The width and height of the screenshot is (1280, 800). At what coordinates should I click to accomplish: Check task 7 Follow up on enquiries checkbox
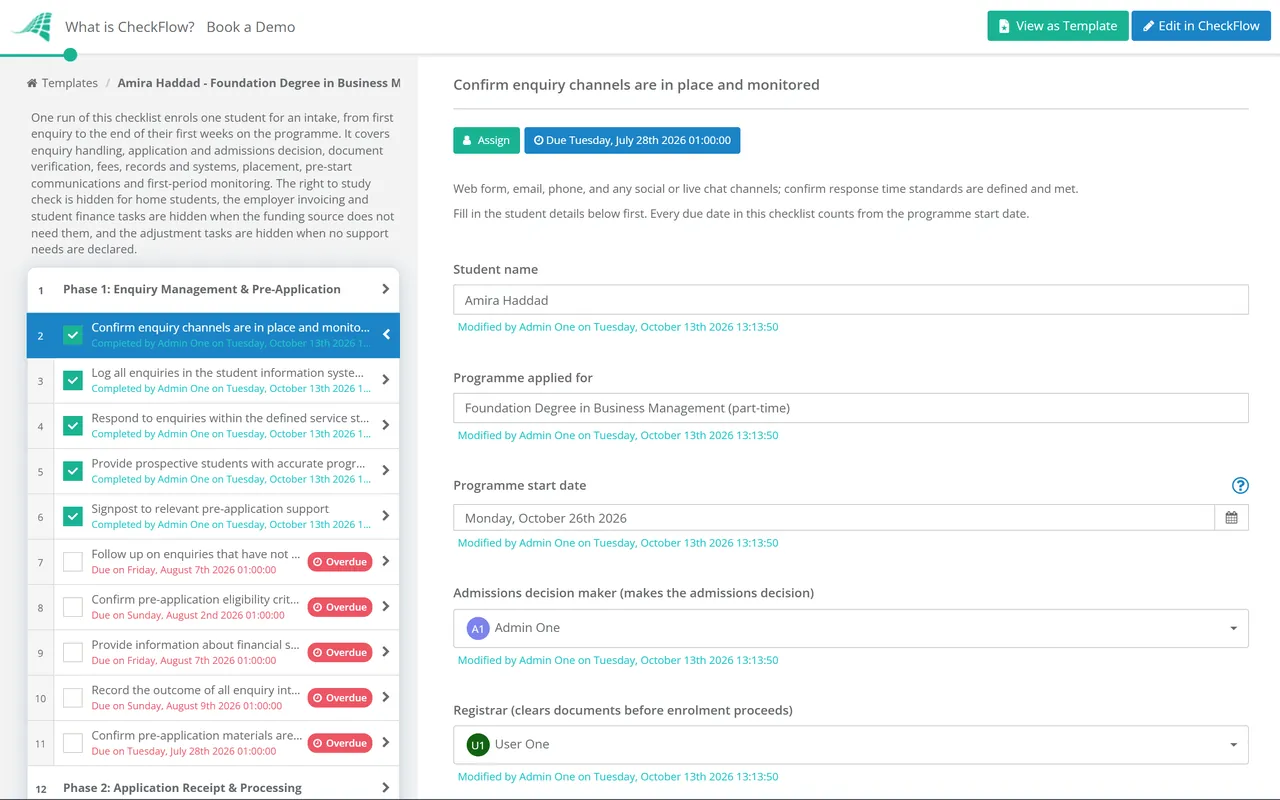pos(73,562)
